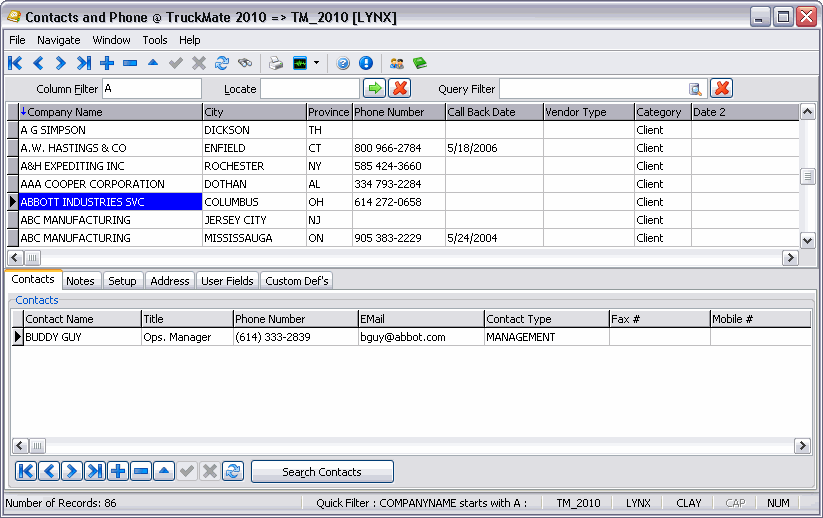Open query picker inside Query Filter field

(x=695, y=89)
